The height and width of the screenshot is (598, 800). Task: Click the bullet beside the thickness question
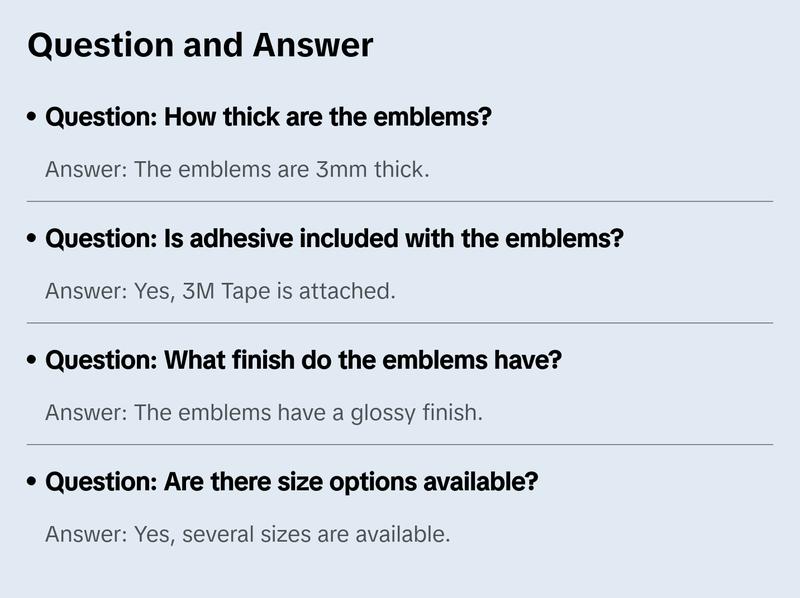click(x=33, y=118)
